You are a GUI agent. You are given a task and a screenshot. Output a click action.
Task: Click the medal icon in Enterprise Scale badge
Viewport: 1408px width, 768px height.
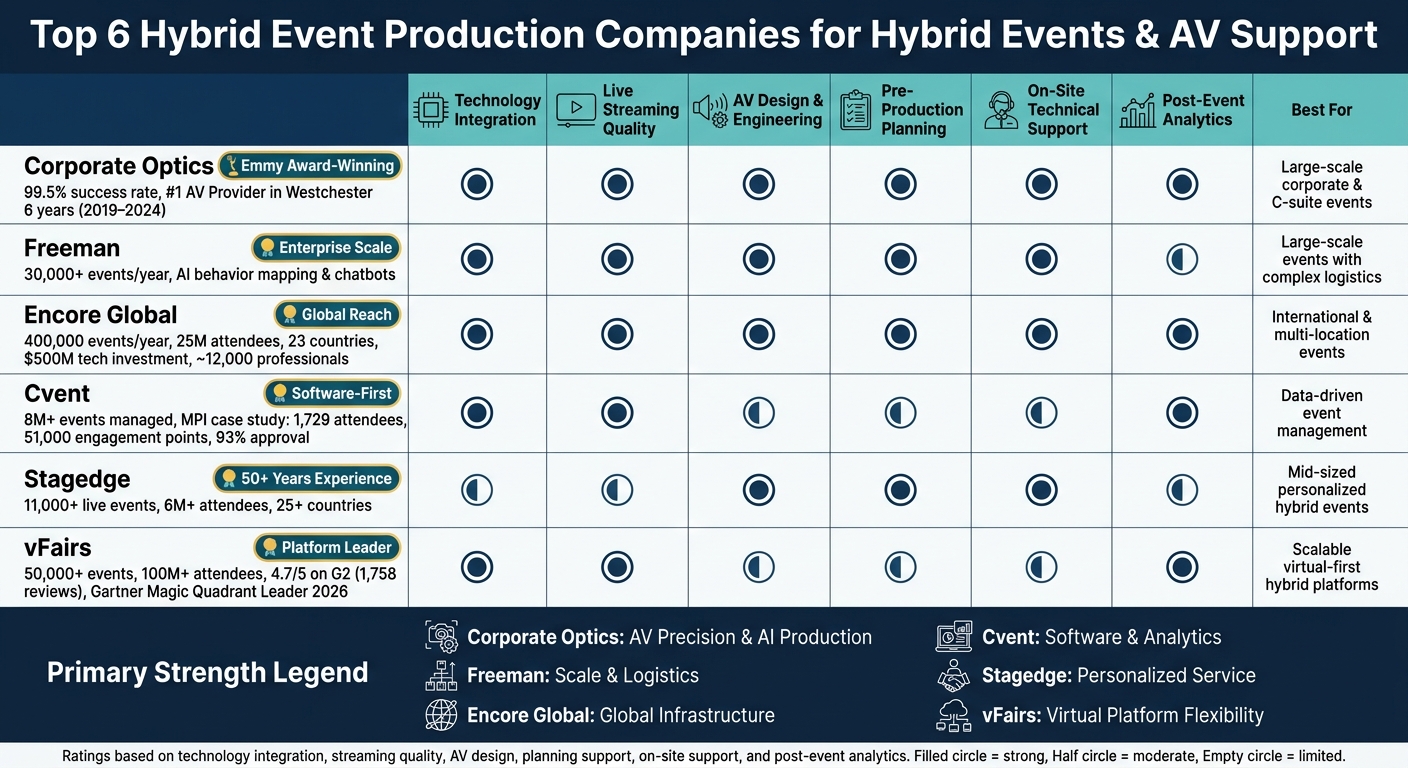pyautogui.click(x=265, y=248)
